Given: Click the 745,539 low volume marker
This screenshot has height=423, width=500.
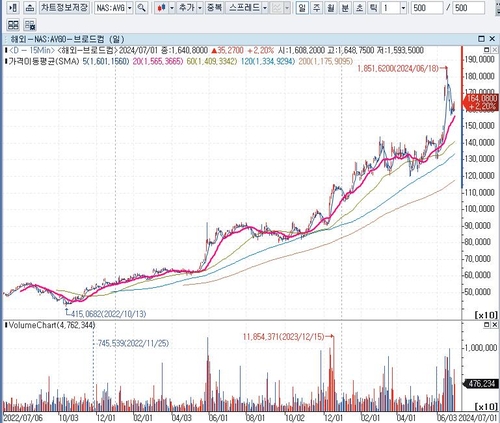Looking at the screenshot, I should tap(133, 343).
